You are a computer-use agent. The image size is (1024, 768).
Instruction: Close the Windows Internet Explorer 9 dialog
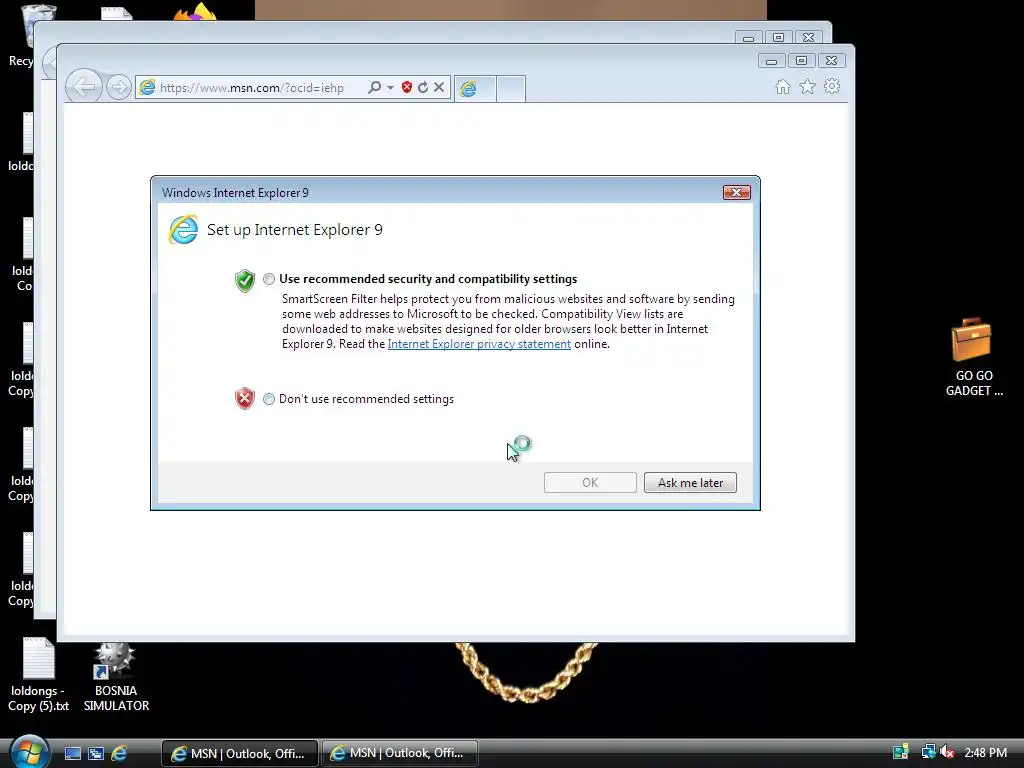[x=737, y=193]
